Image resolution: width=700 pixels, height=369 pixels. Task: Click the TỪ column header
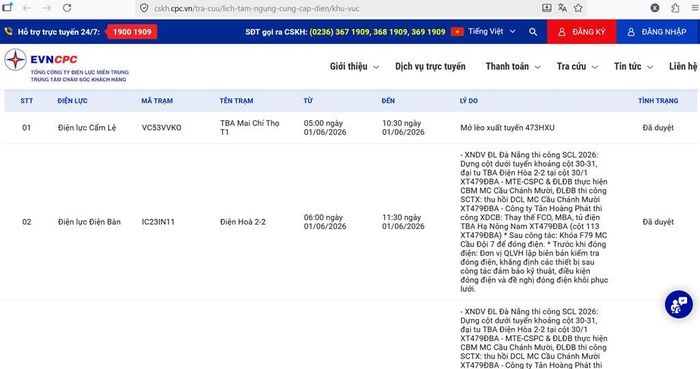[308, 101]
